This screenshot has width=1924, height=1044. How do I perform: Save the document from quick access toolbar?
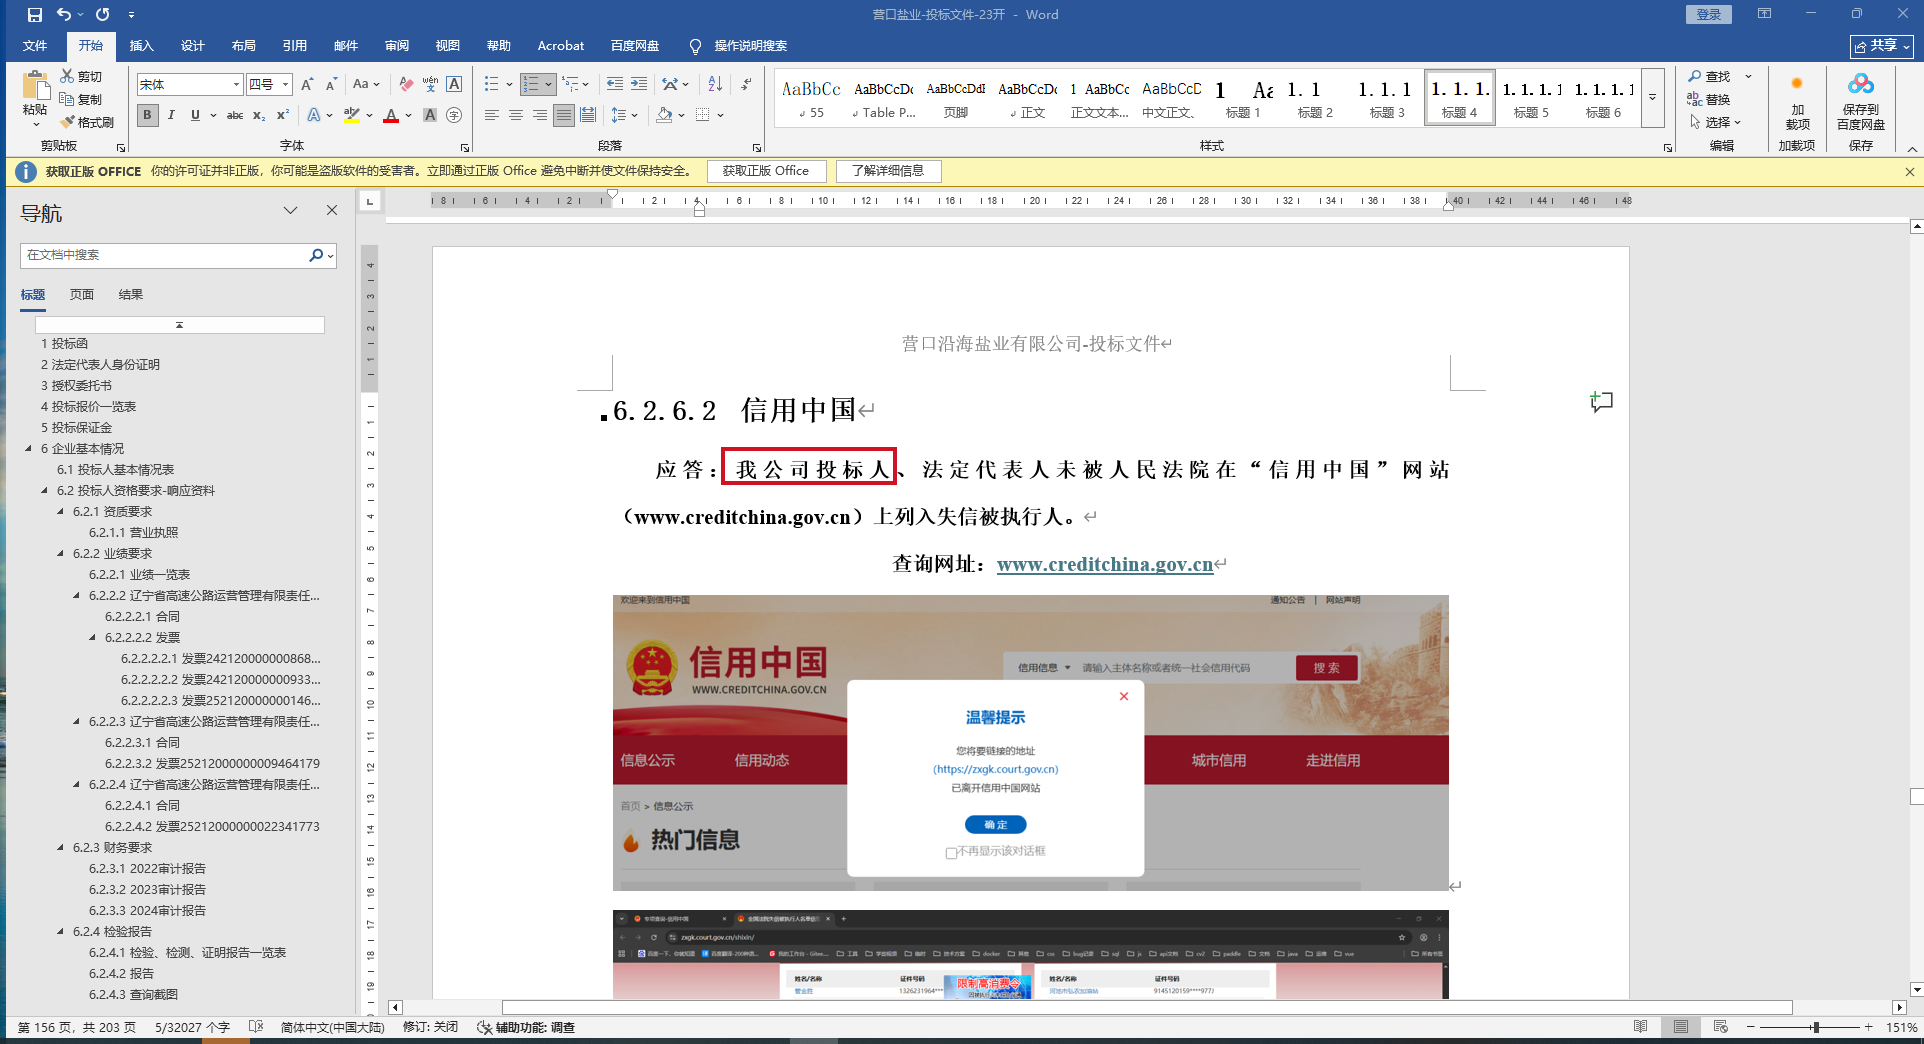point(34,15)
